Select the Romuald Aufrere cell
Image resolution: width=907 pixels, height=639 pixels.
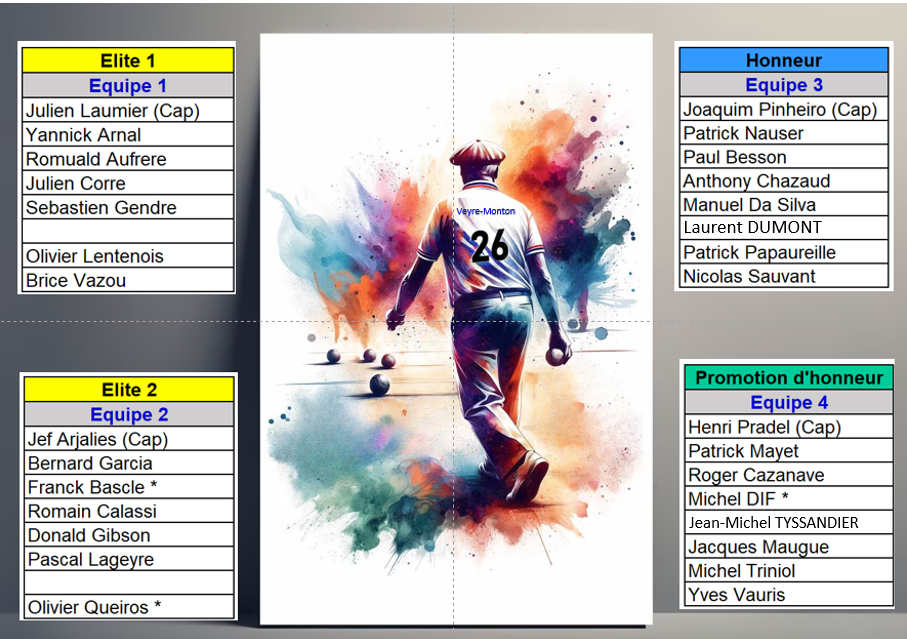(x=128, y=158)
